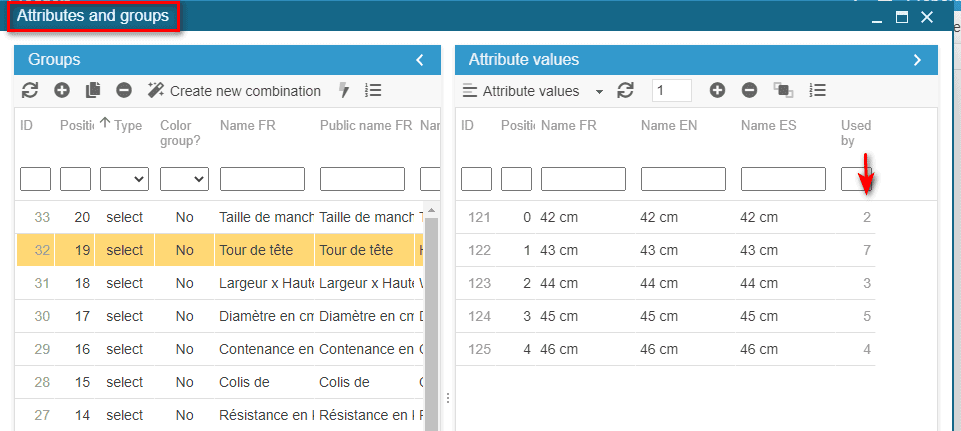Click the Name FR filter field in Groups
This screenshot has height=431, width=961.
point(262,179)
